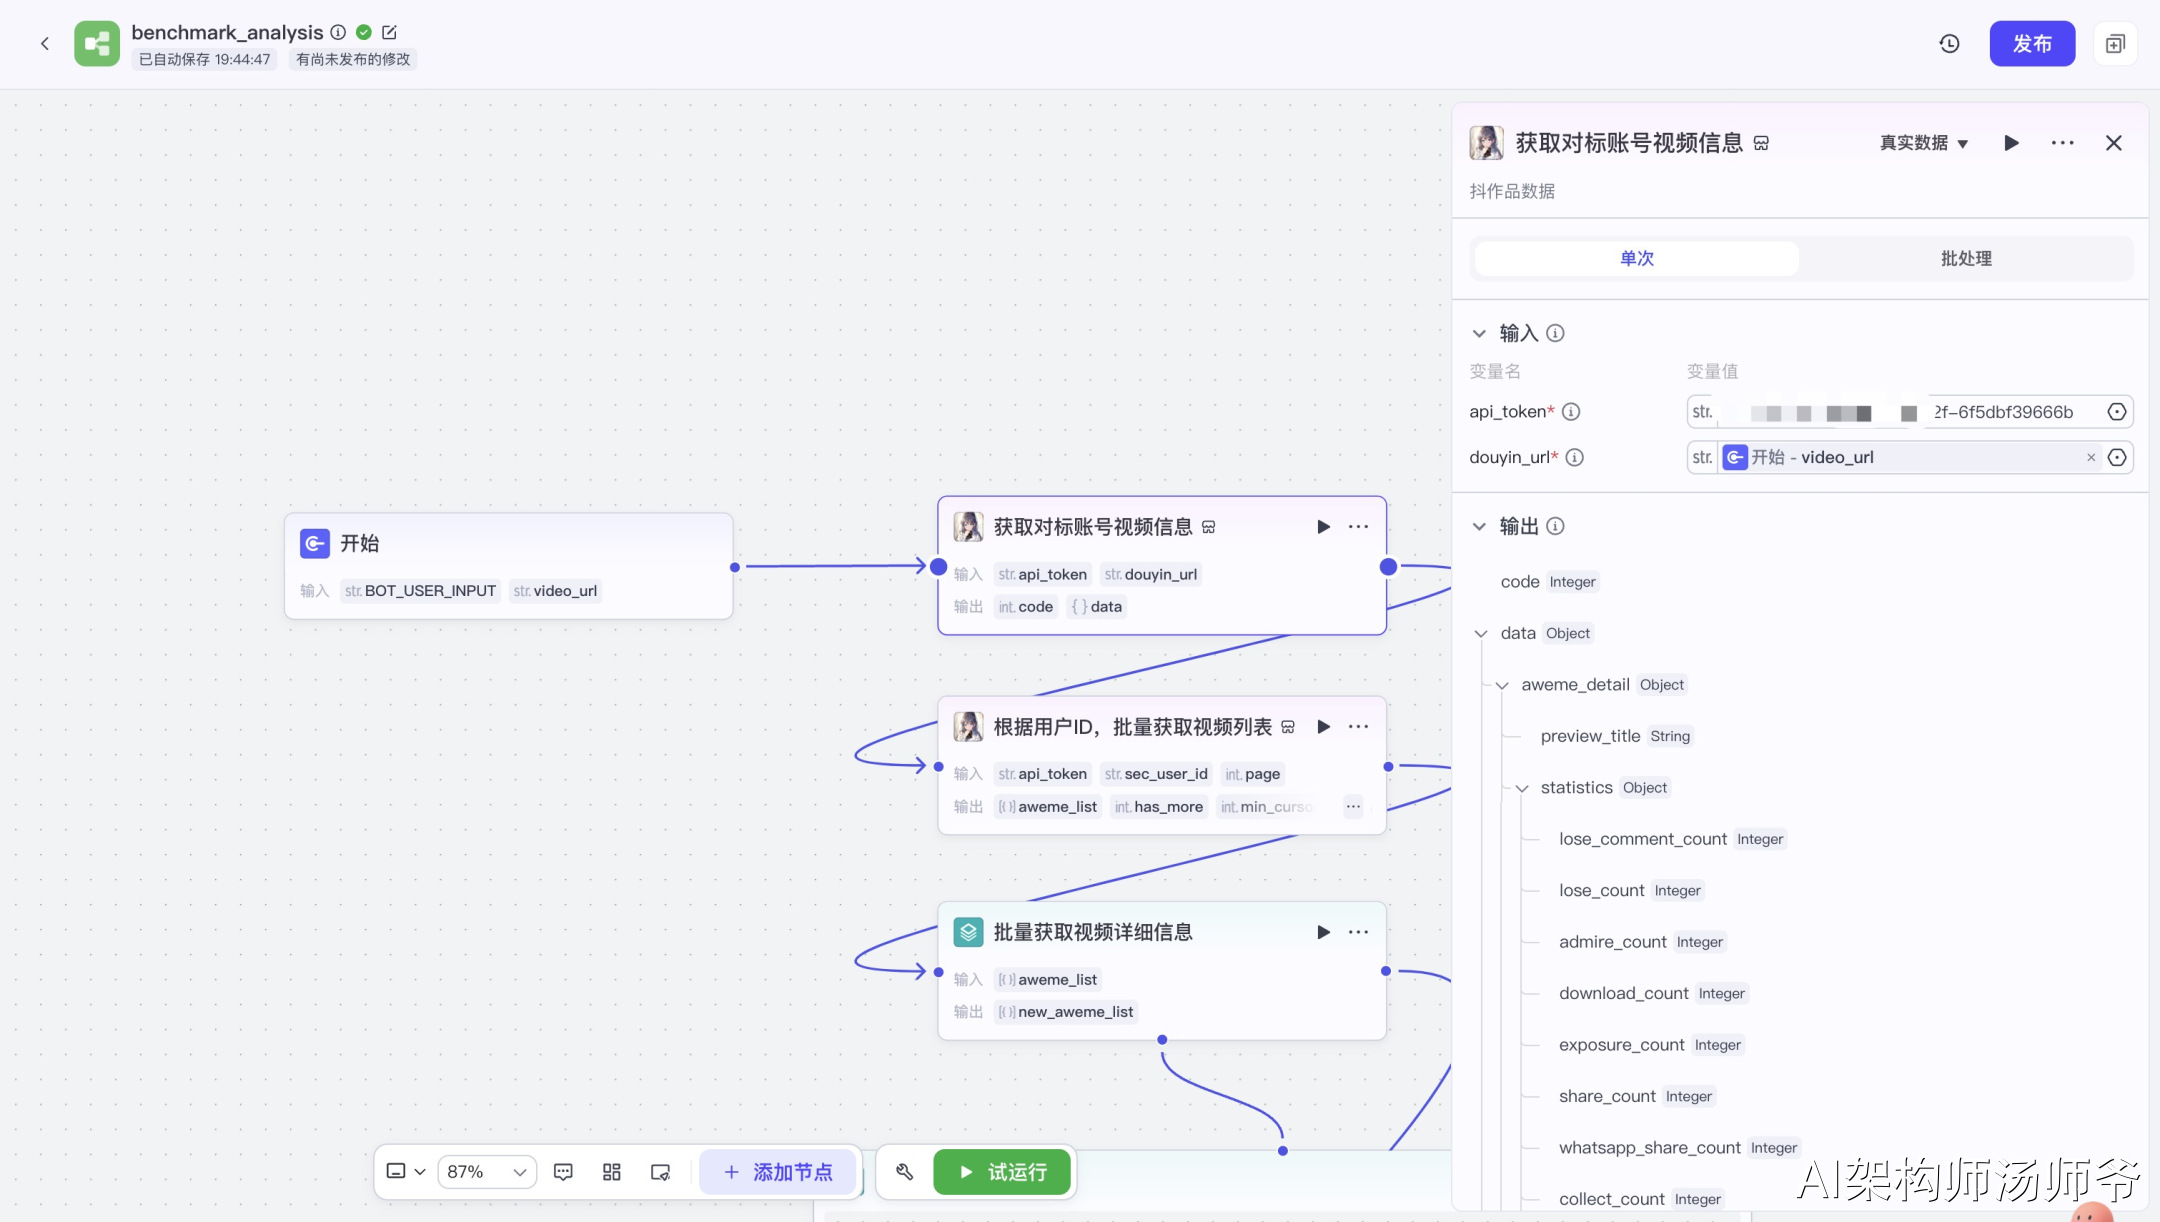Open the 真实数据 dropdown
This screenshot has width=2160, height=1222.
tap(1923, 143)
